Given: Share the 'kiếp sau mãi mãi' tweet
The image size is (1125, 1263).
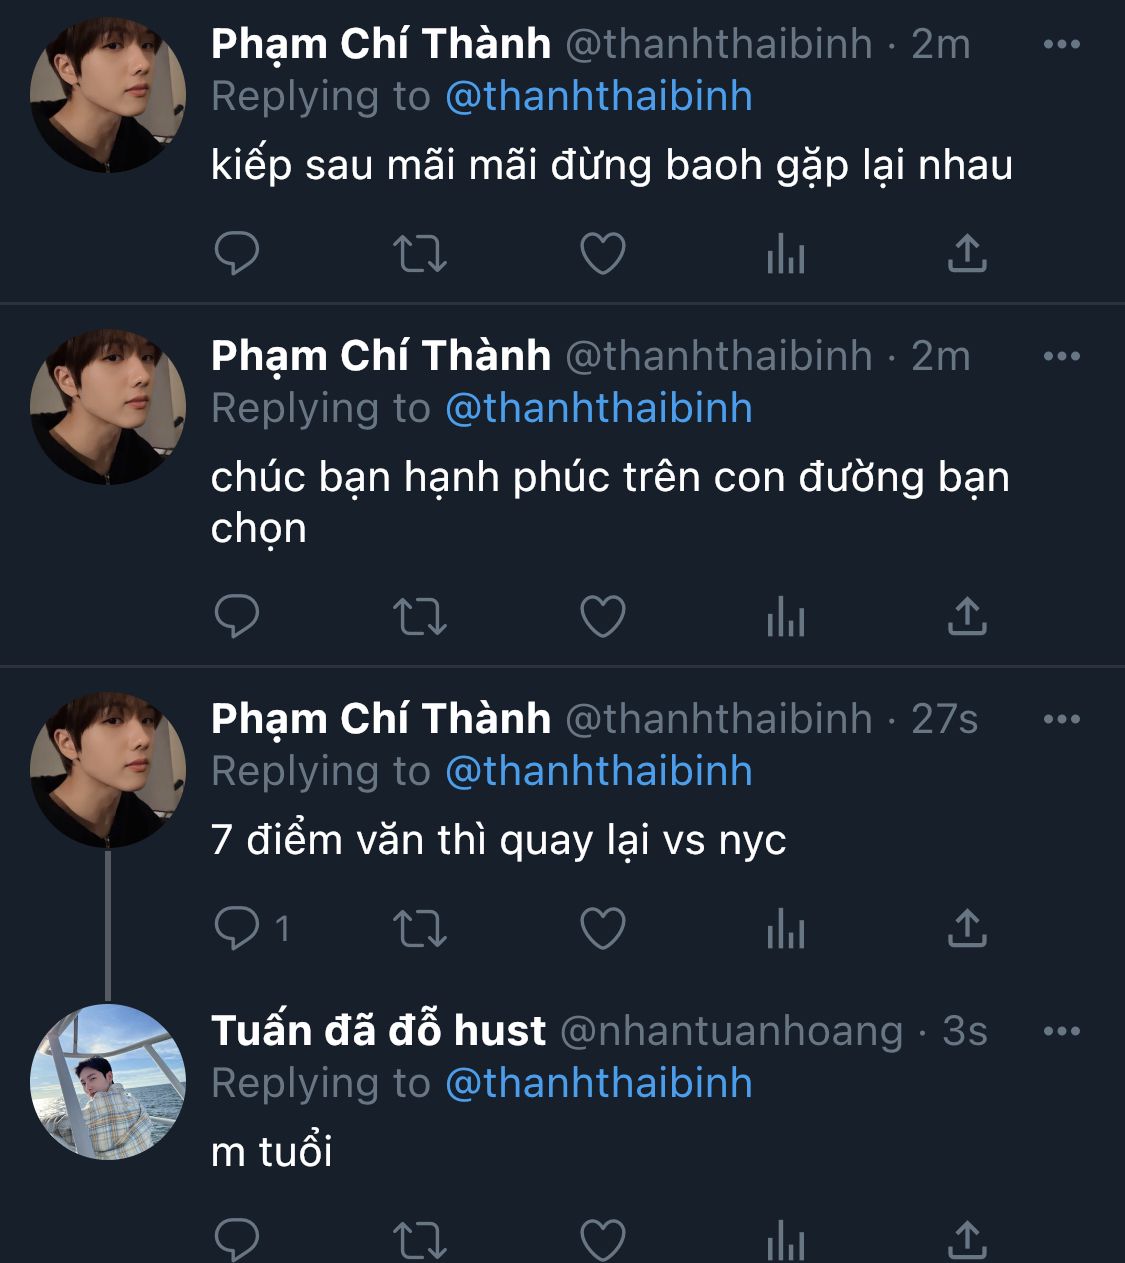Looking at the screenshot, I should (966, 253).
